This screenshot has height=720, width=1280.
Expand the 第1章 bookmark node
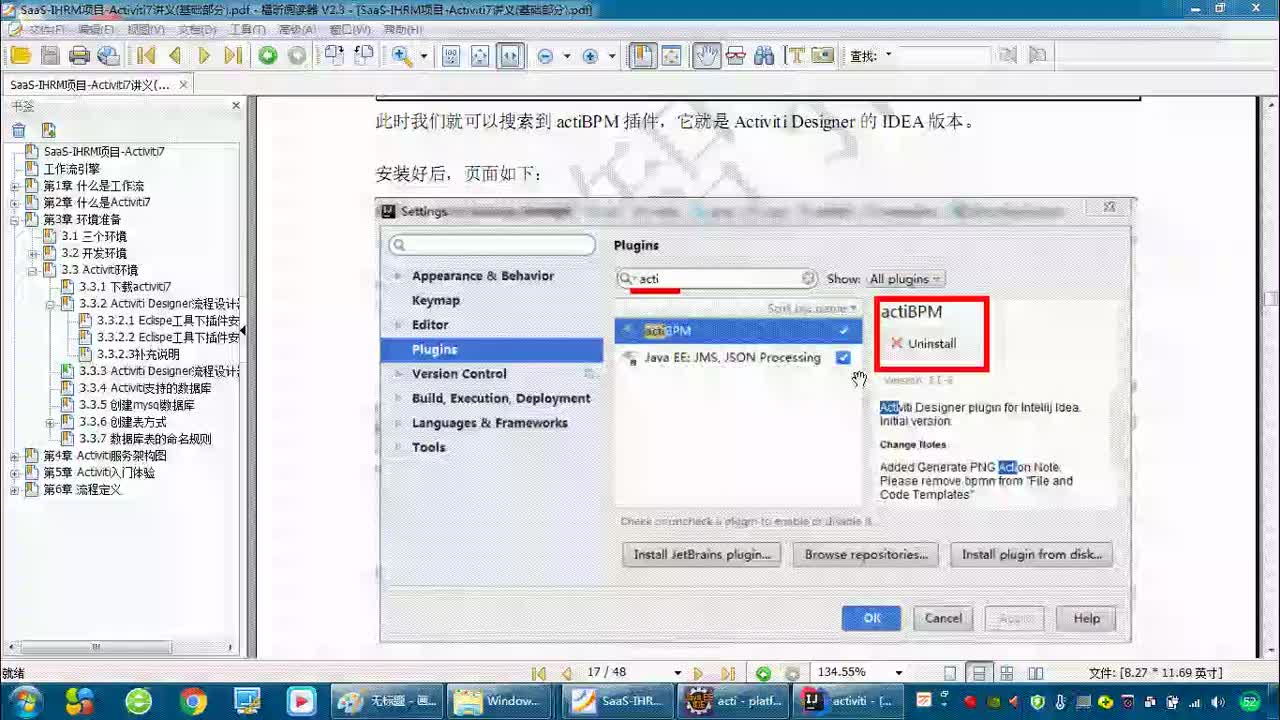[15, 187]
